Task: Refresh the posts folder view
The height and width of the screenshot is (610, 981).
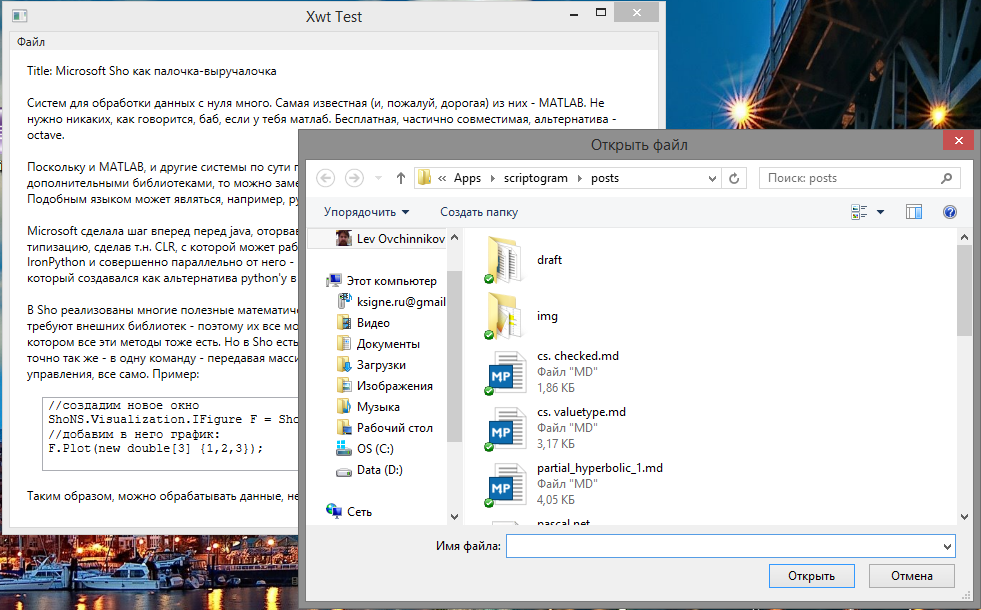Action: [733, 177]
